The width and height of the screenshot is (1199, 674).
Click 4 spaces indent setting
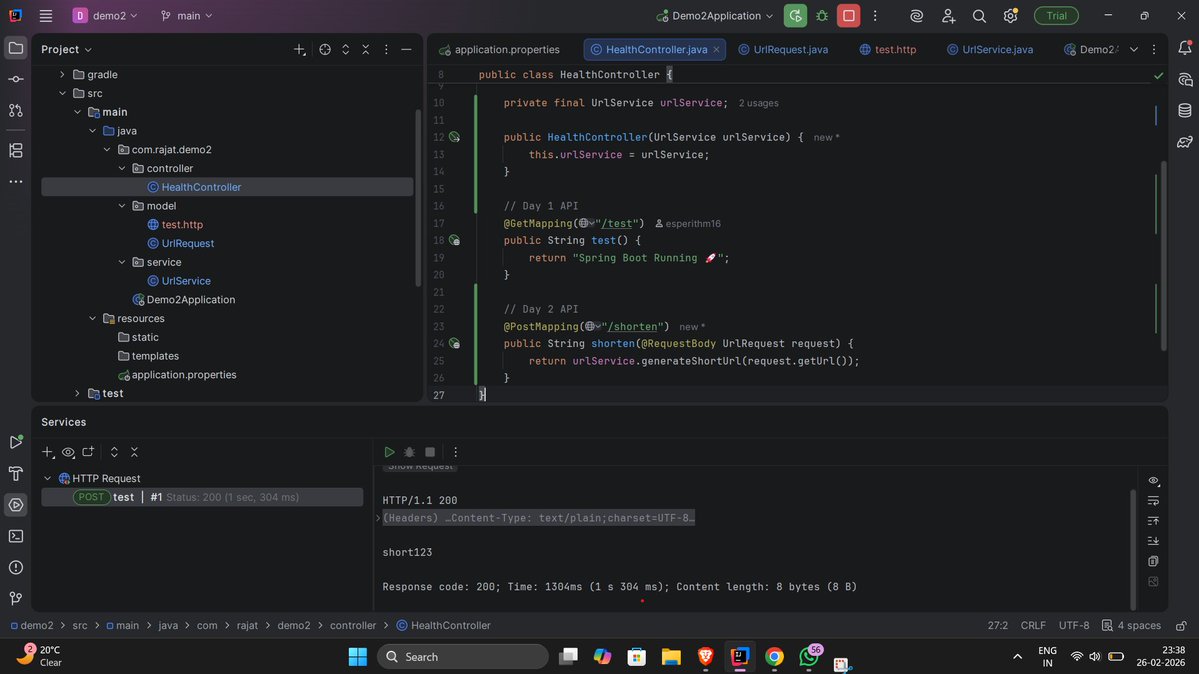1131,625
